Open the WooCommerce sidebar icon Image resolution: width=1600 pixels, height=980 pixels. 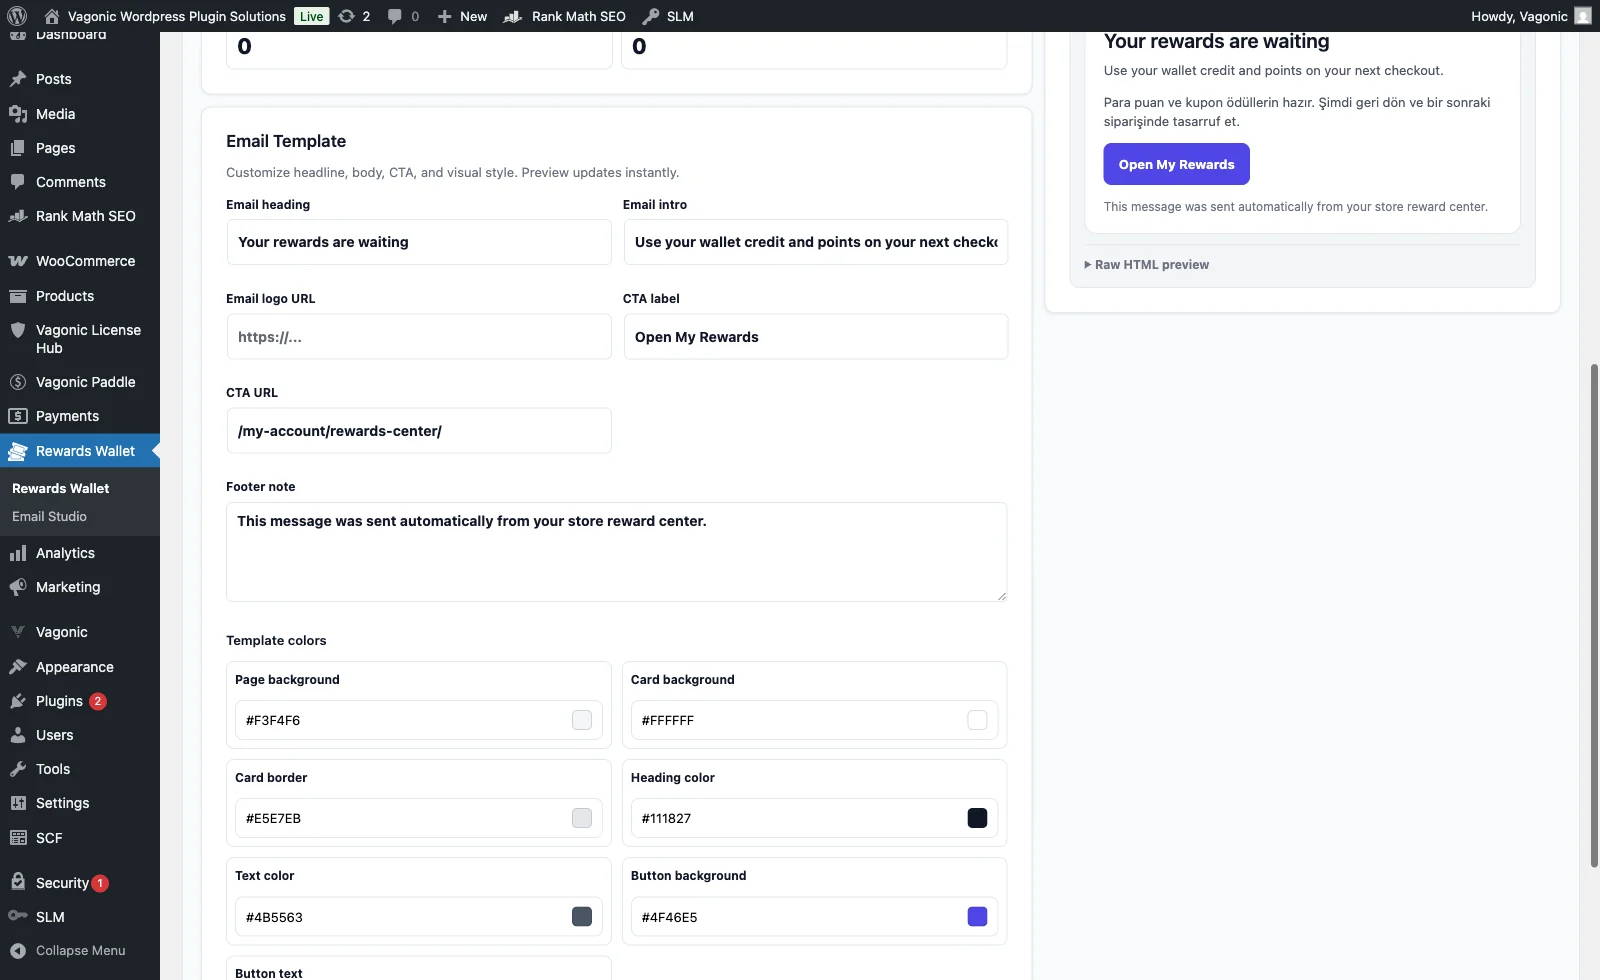pyautogui.click(x=18, y=261)
